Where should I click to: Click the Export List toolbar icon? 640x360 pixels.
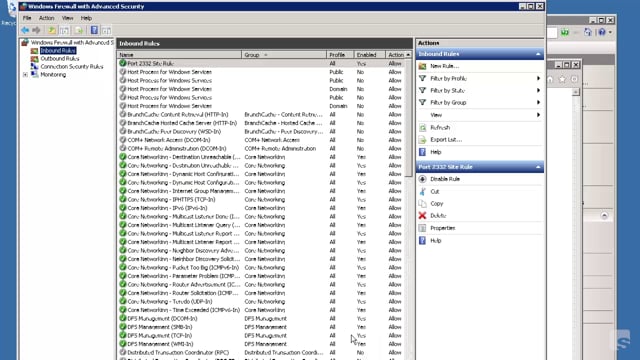coord(79,30)
